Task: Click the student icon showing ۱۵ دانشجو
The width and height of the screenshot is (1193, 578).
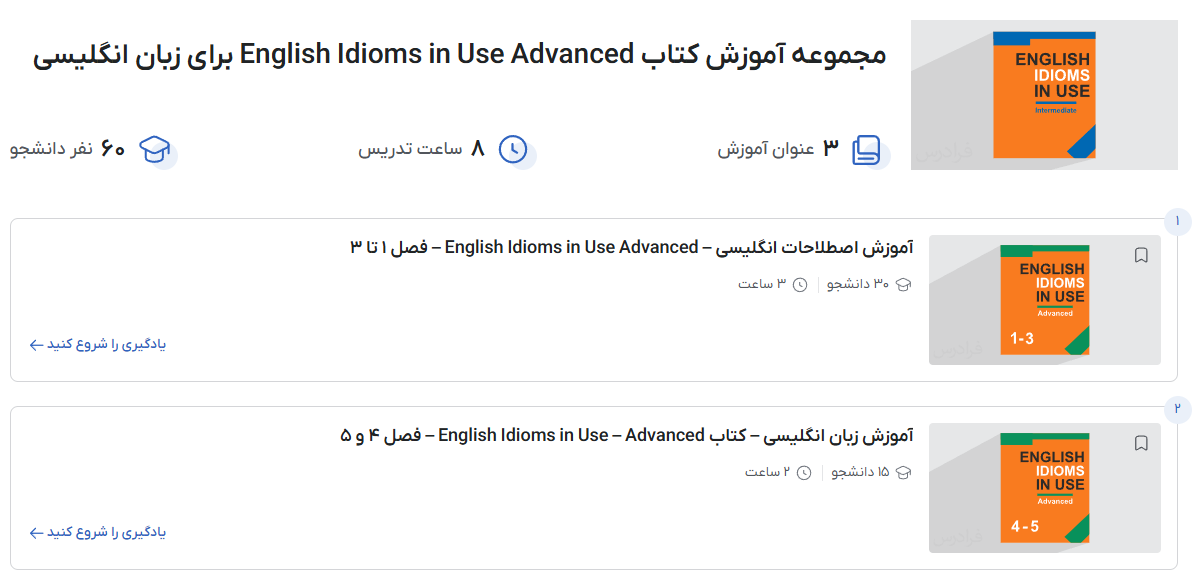Action: pyautogui.click(x=903, y=472)
